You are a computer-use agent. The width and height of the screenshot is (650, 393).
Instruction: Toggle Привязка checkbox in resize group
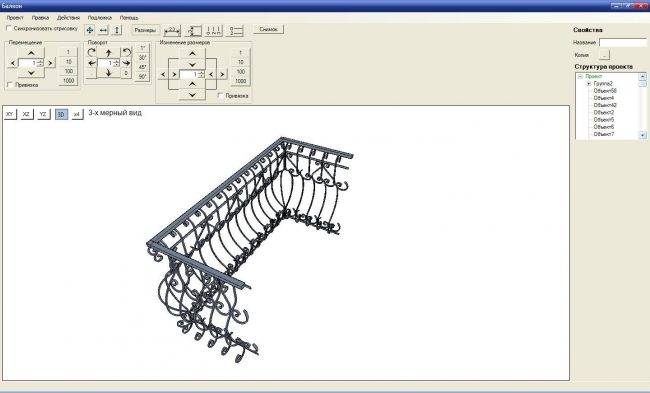(220, 95)
